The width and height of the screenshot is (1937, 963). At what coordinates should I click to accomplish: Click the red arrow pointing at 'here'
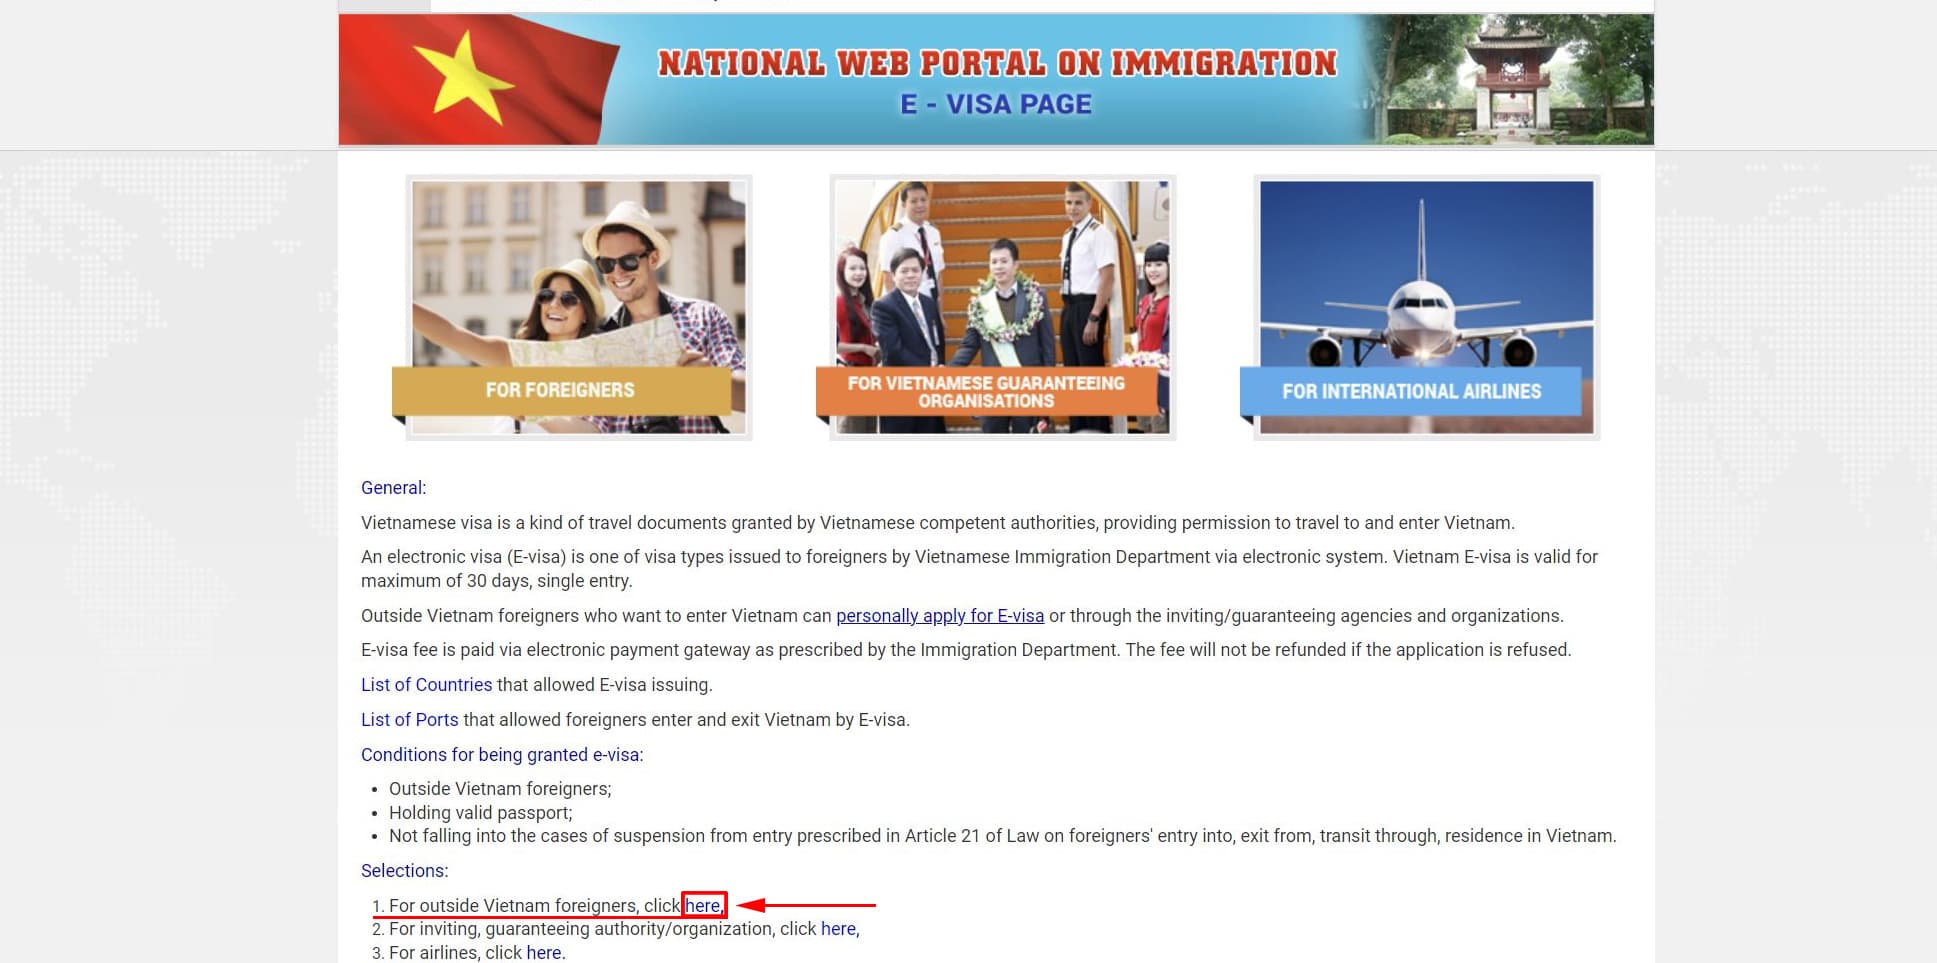click(x=806, y=905)
